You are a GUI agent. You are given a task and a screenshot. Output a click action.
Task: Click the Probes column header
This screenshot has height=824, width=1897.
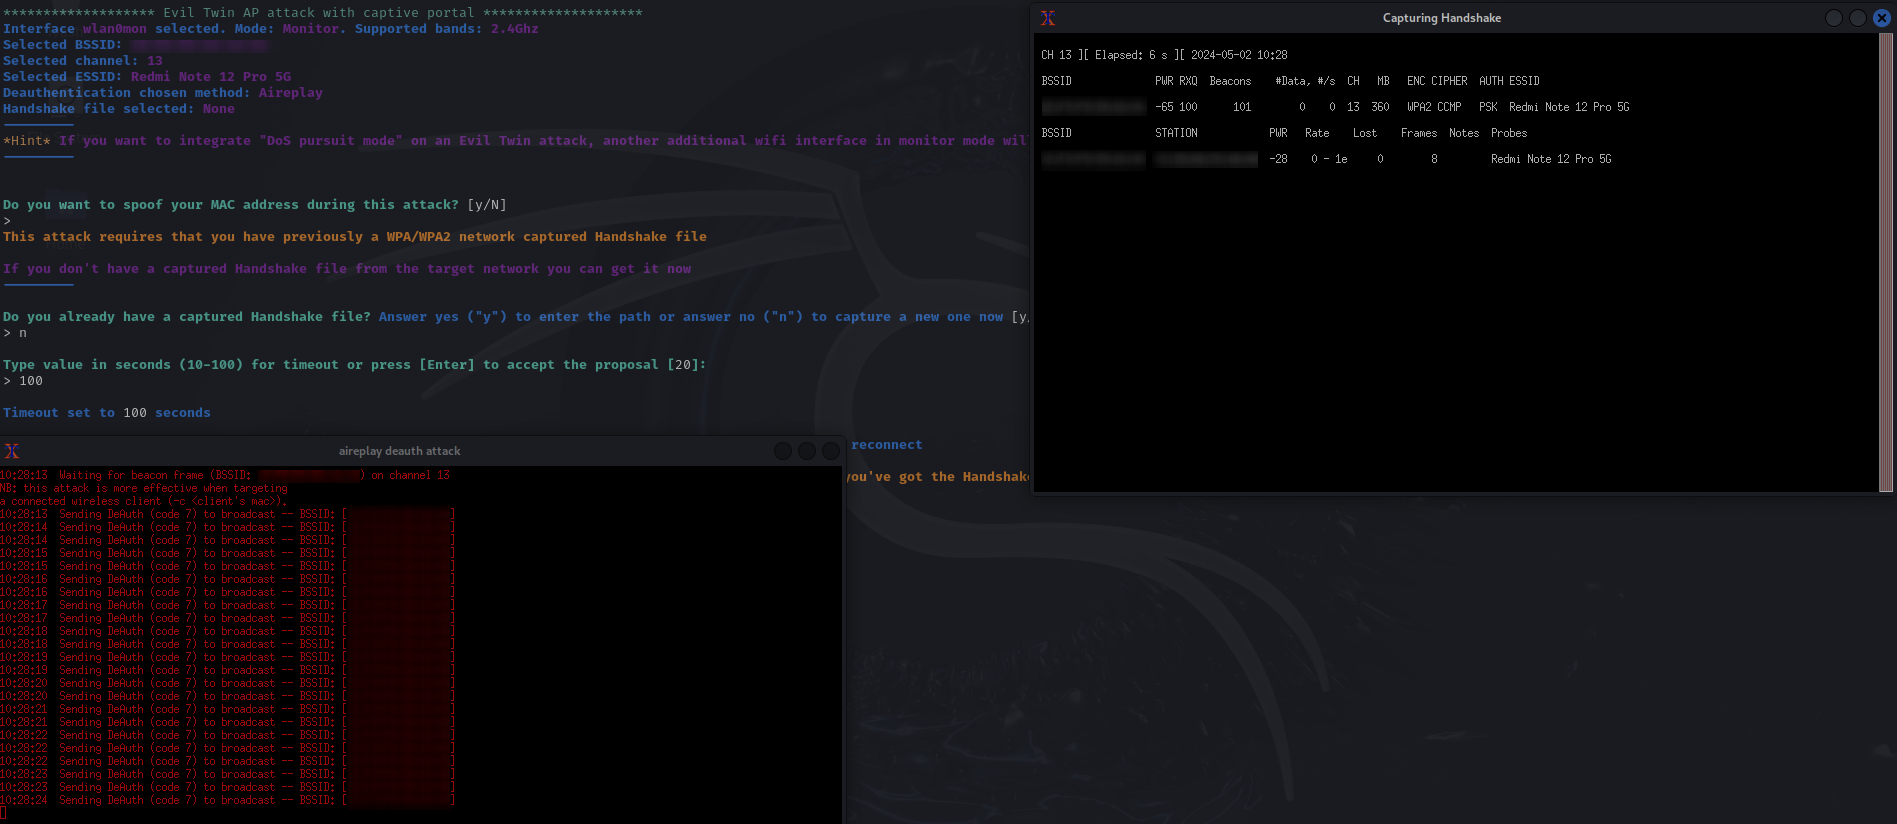1508,133
